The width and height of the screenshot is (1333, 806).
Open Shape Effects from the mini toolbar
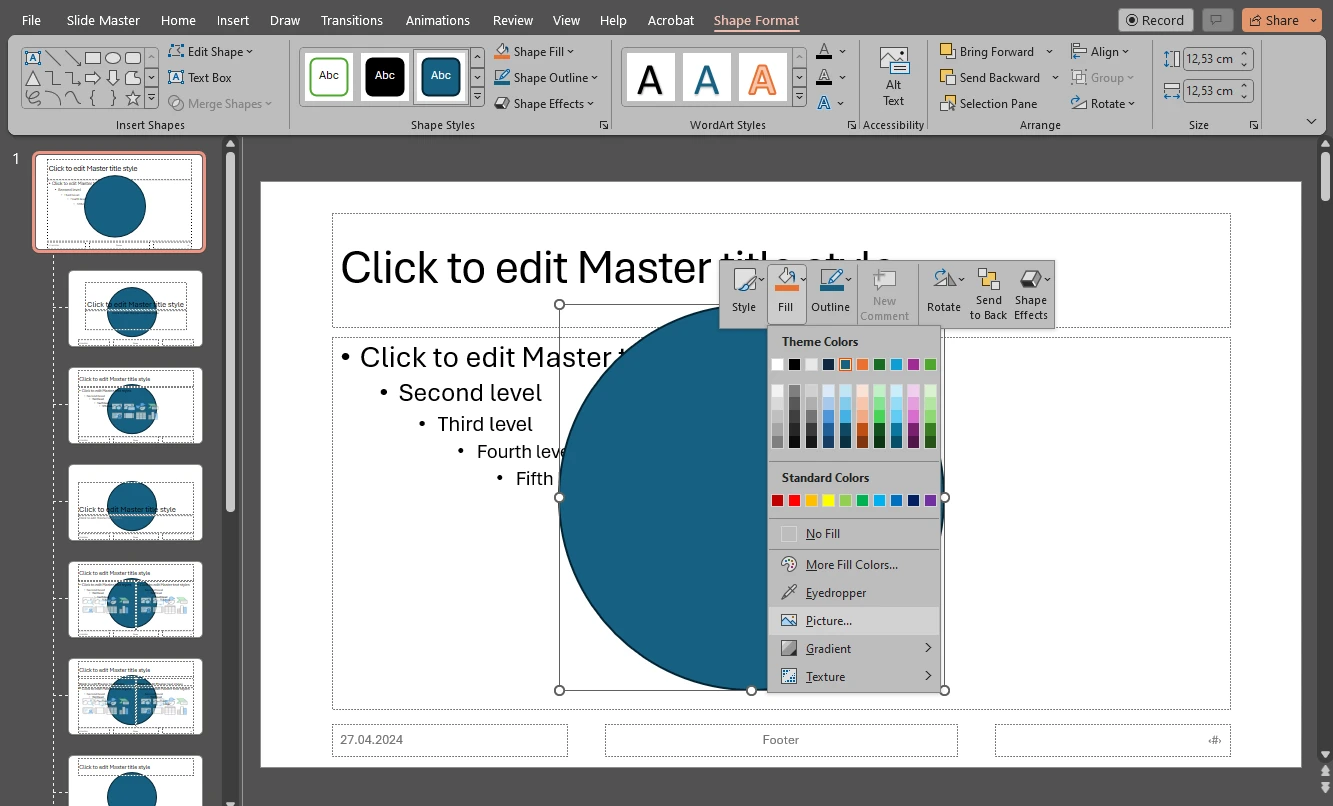point(1031,293)
